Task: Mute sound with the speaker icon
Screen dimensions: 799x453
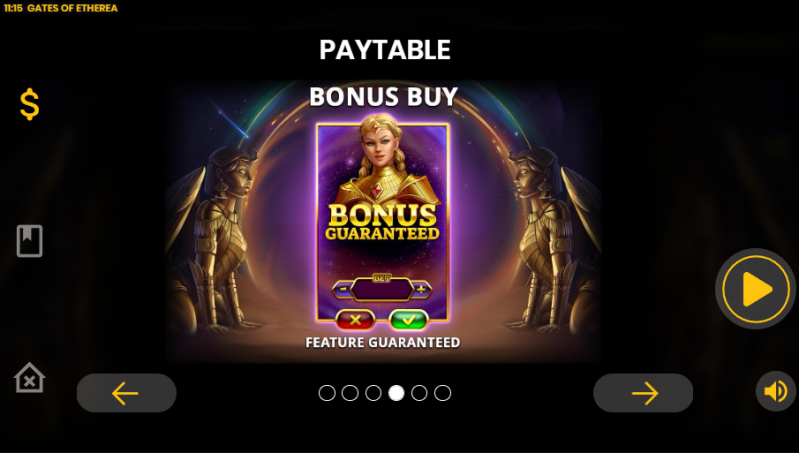Action: coord(776,391)
